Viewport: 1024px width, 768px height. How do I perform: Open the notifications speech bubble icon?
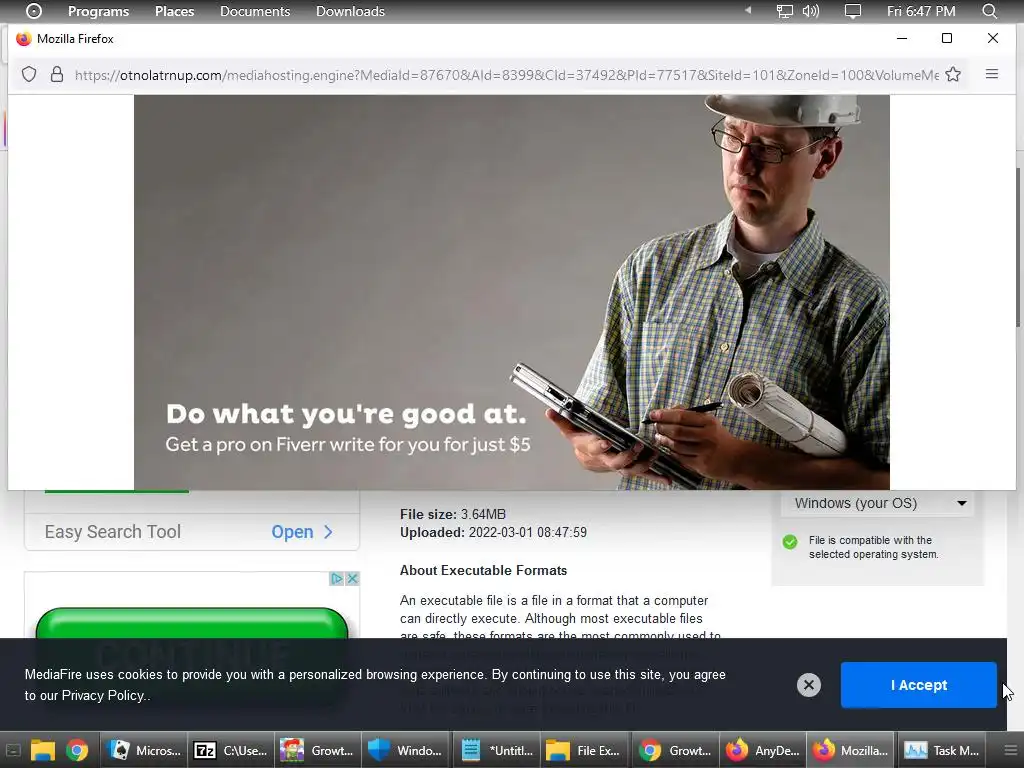[x=852, y=11]
